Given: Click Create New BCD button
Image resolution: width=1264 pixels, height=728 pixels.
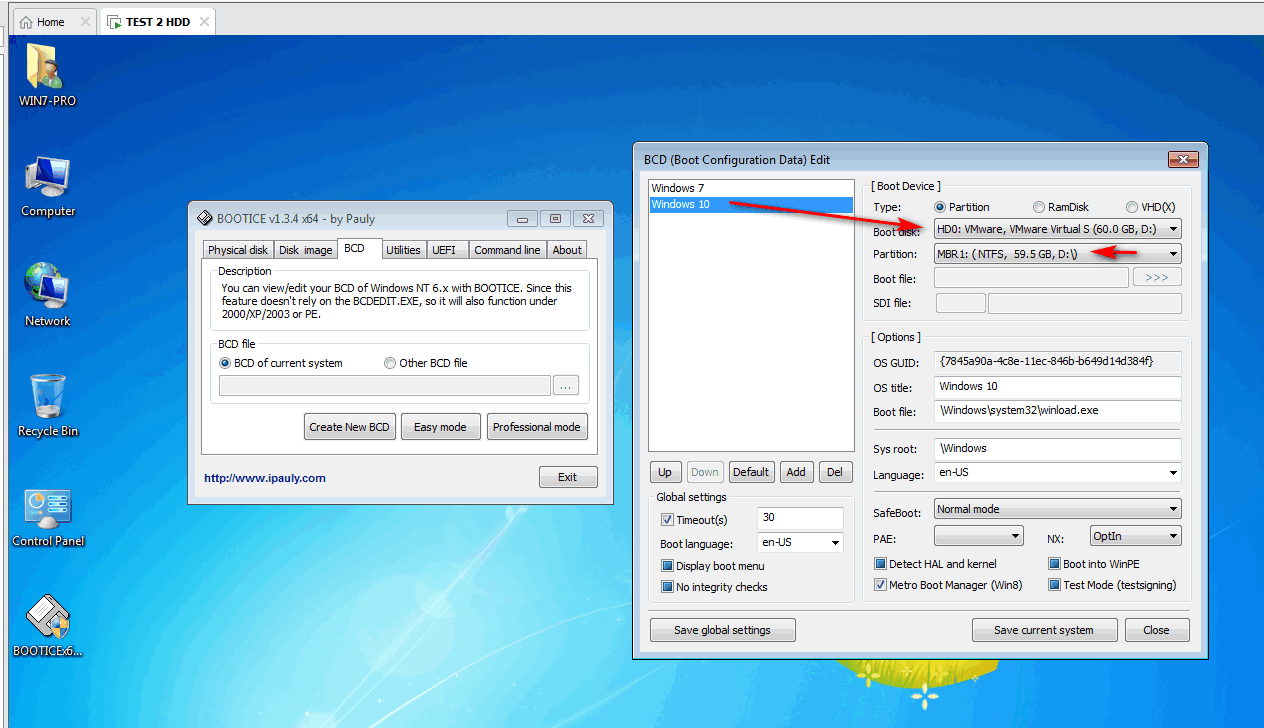Looking at the screenshot, I should click(349, 427).
